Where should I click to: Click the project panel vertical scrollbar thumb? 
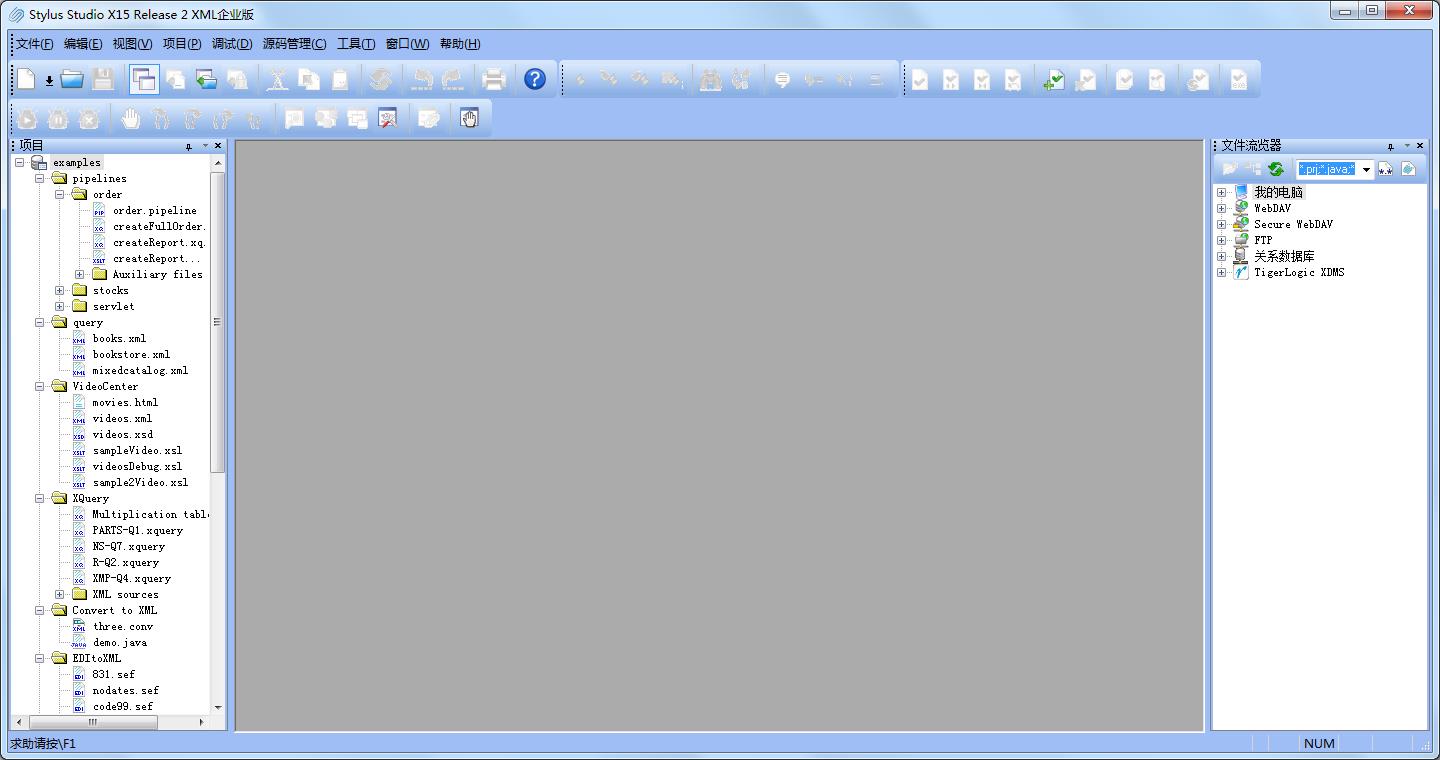click(217, 320)
